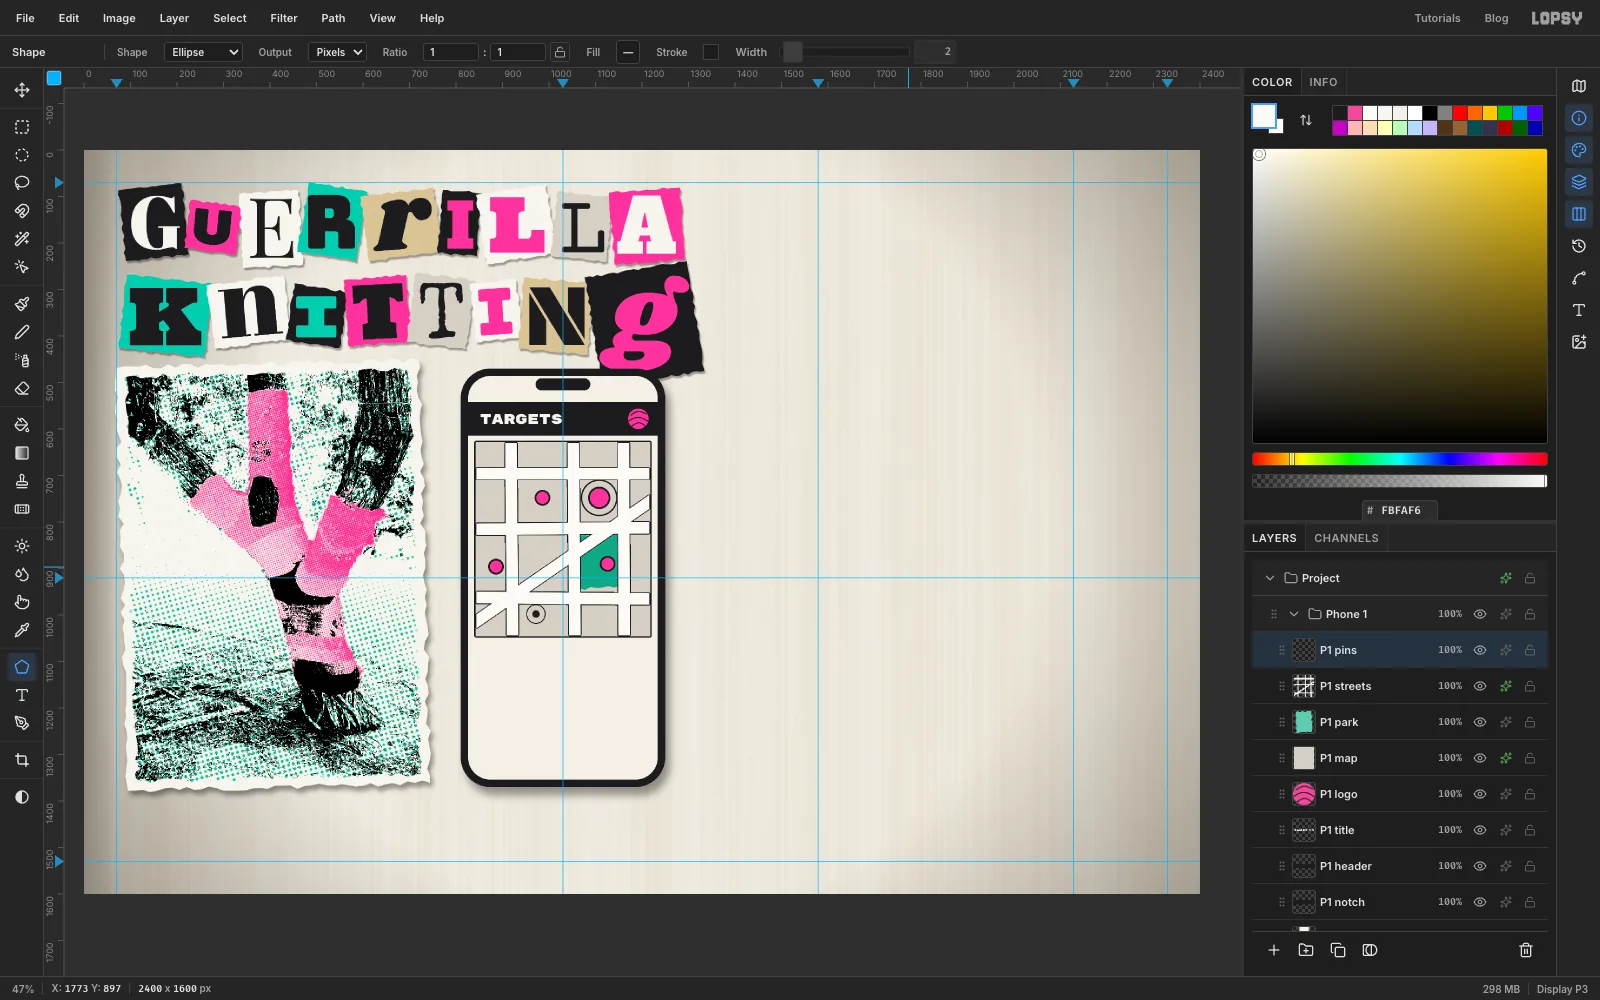Select the Move tool
The width and height of the screenshot is (1600, 1000).
pyautogui.click(x=22, y=90)
